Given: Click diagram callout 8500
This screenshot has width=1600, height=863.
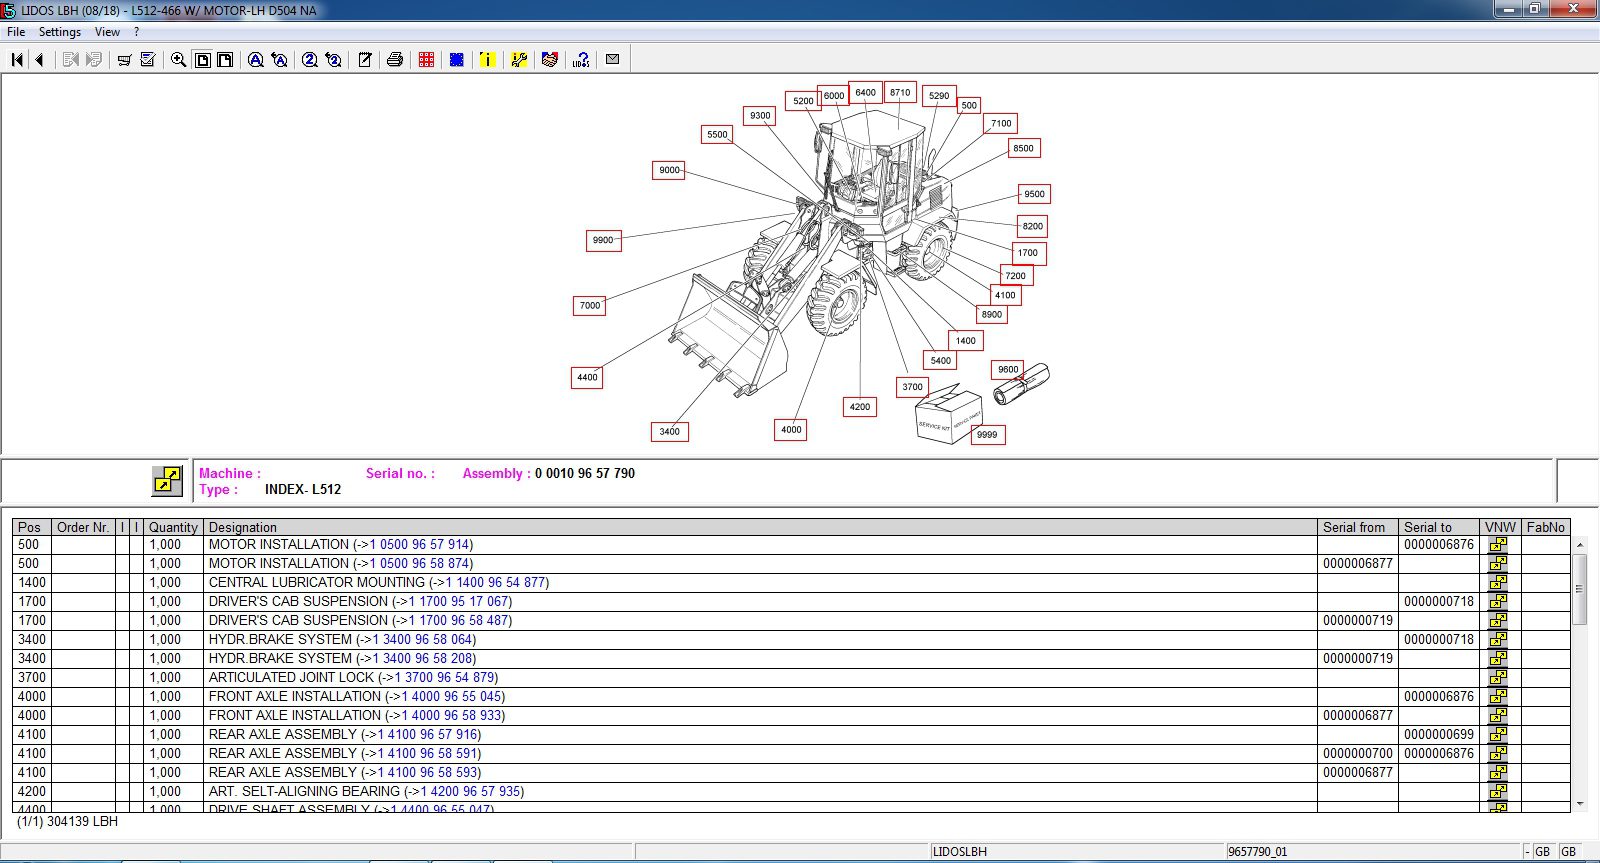Looking at the screenshot, I should 1023,149.
